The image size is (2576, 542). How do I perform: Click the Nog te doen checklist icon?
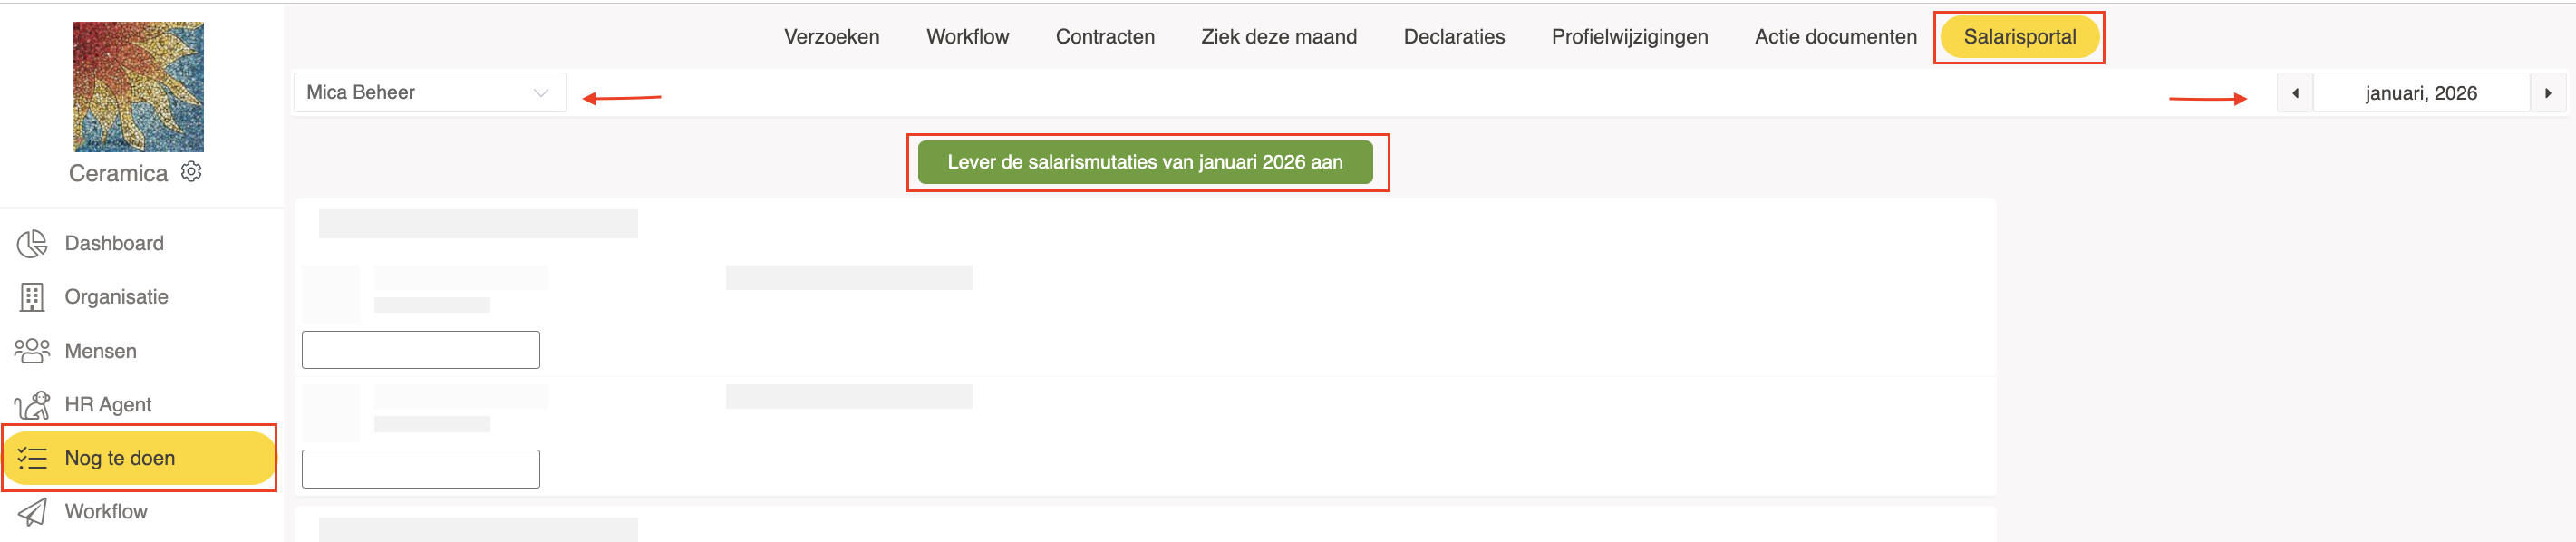[32, 458]
